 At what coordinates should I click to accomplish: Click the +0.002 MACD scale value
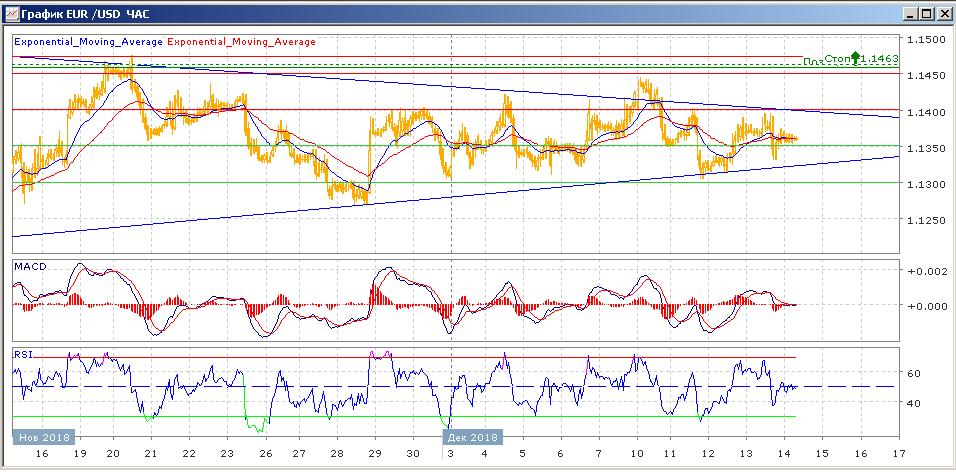(x=927, y=271)
